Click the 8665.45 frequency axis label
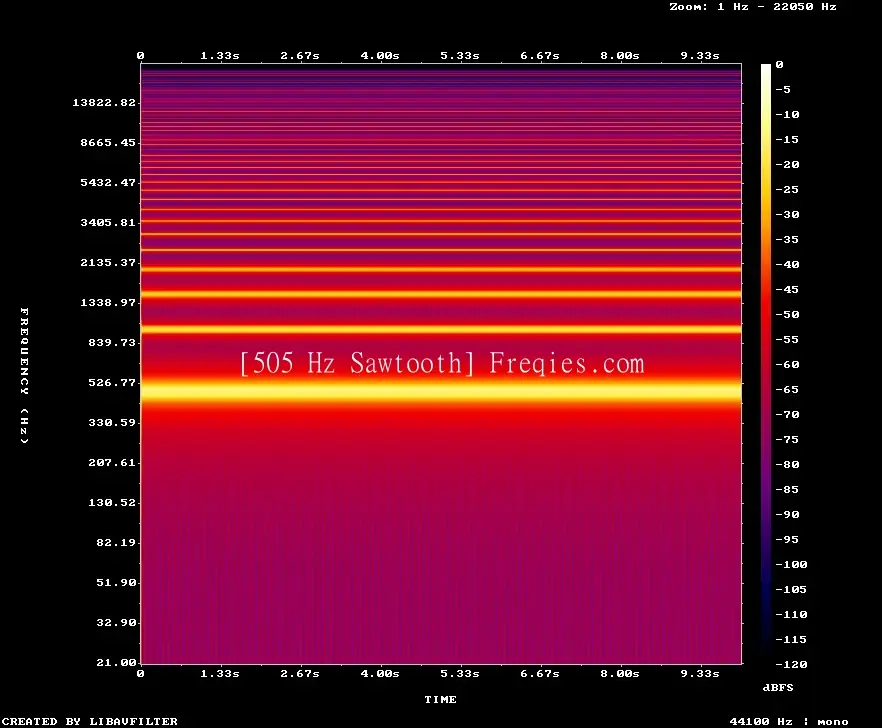This screenshot has width=882, height=728. 108,142
